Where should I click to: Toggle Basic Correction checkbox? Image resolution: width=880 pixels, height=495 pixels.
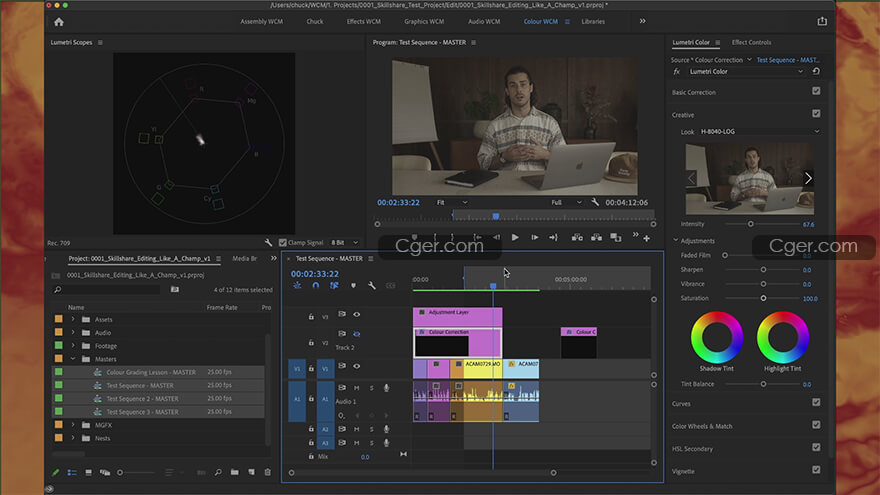pos(816,91)
